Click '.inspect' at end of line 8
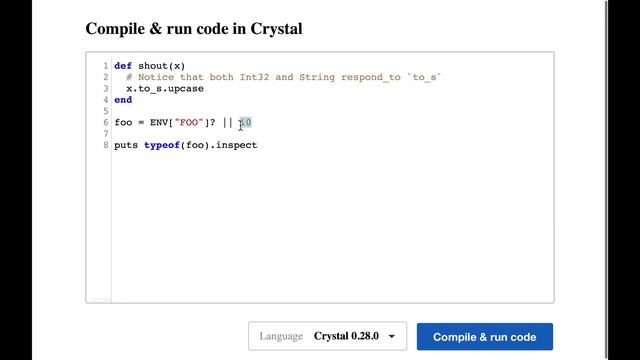The width and height of the screenshot is (640, 360). tap(233, 145)
